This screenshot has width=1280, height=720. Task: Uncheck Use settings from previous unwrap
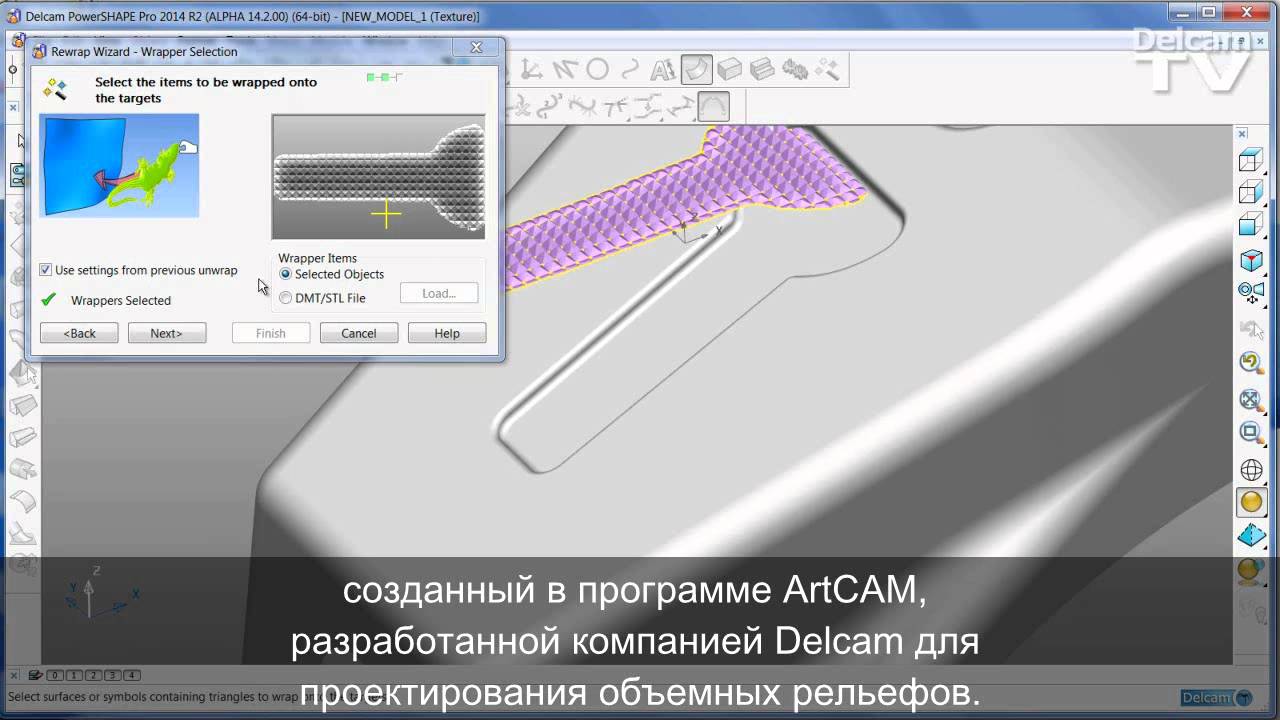(x=45, y=270)
